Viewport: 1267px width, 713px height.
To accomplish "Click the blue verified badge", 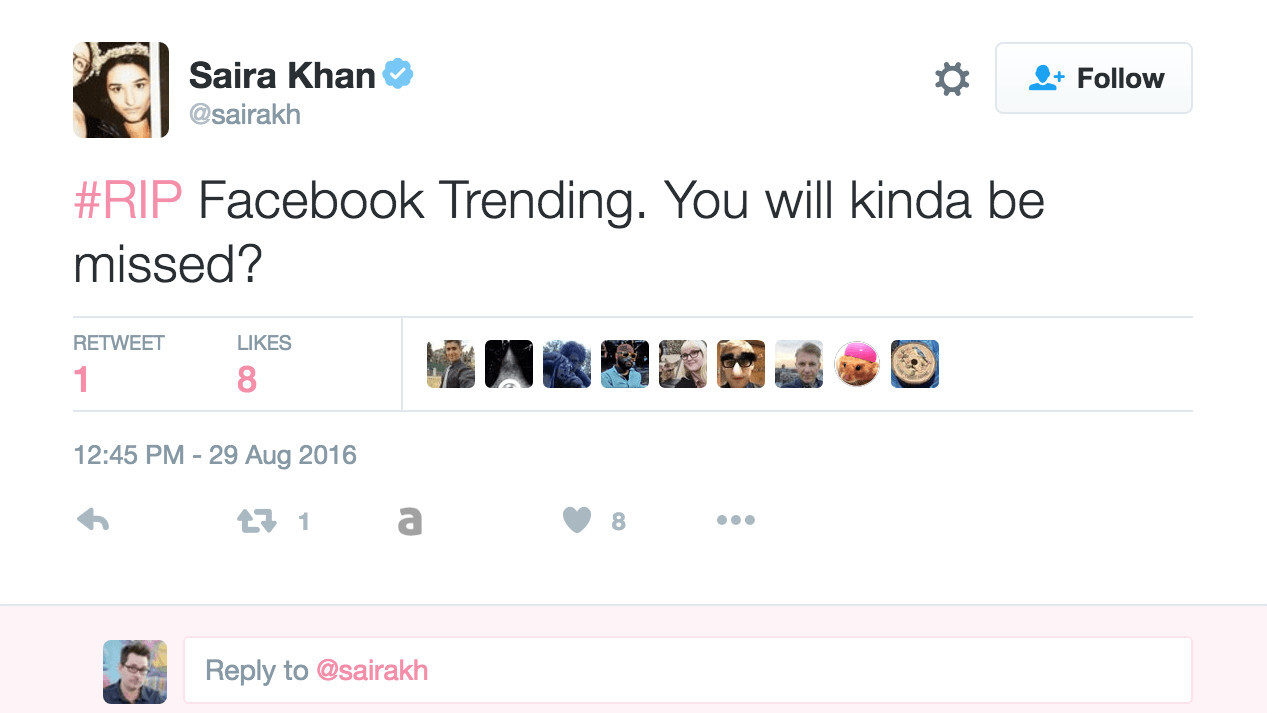I will 398,74.
